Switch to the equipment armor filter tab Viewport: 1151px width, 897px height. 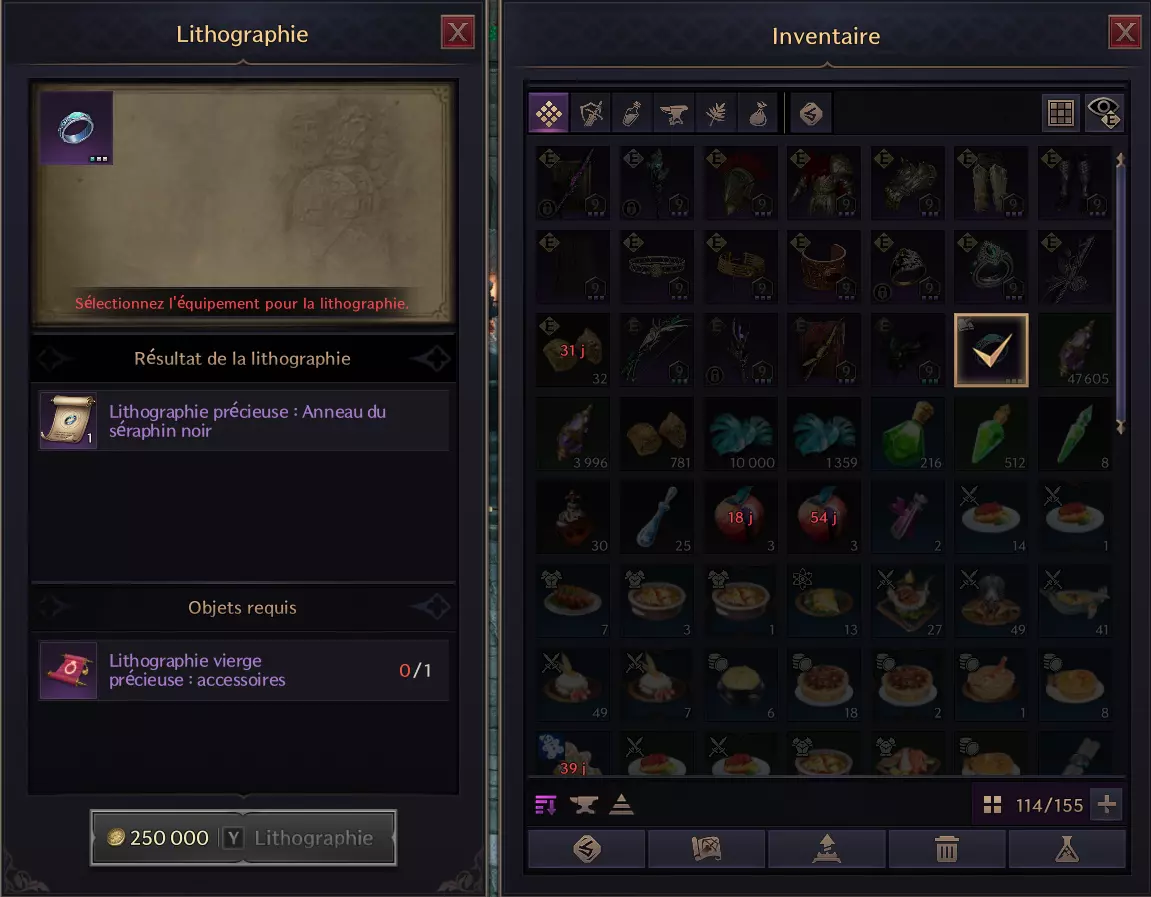coord(591,113)
